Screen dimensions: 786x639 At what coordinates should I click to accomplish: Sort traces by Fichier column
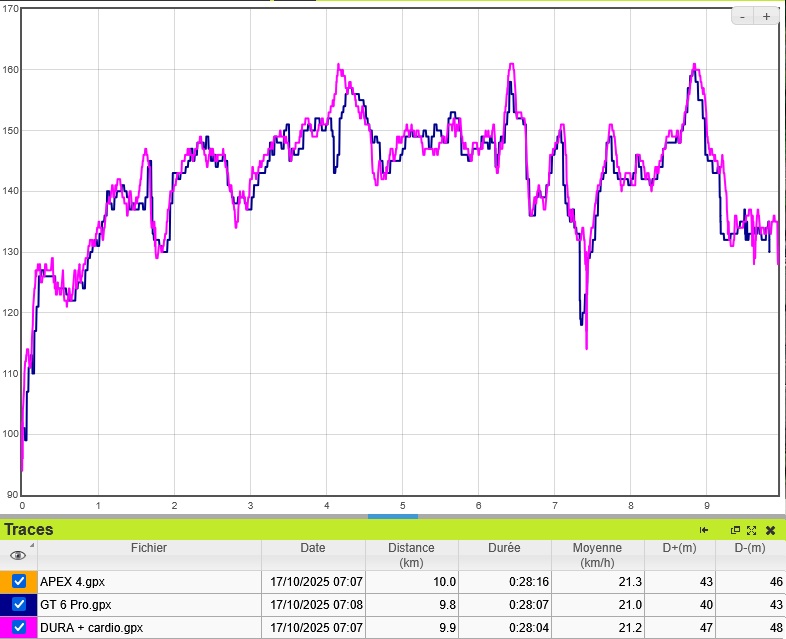[149, 548]
